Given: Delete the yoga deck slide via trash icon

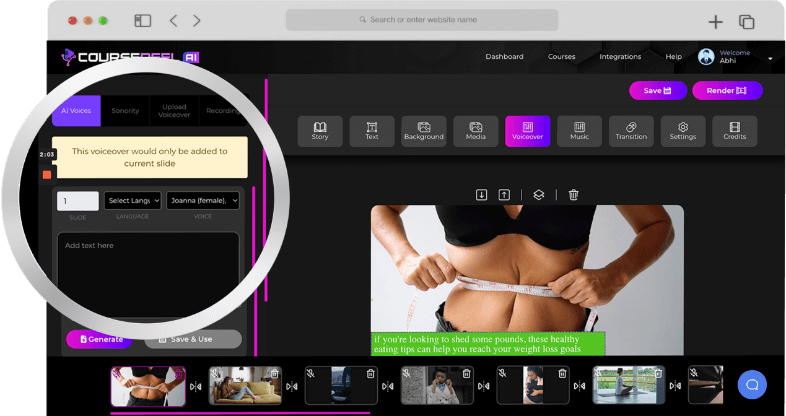Looking at the screenshot, I should (658, 373).
